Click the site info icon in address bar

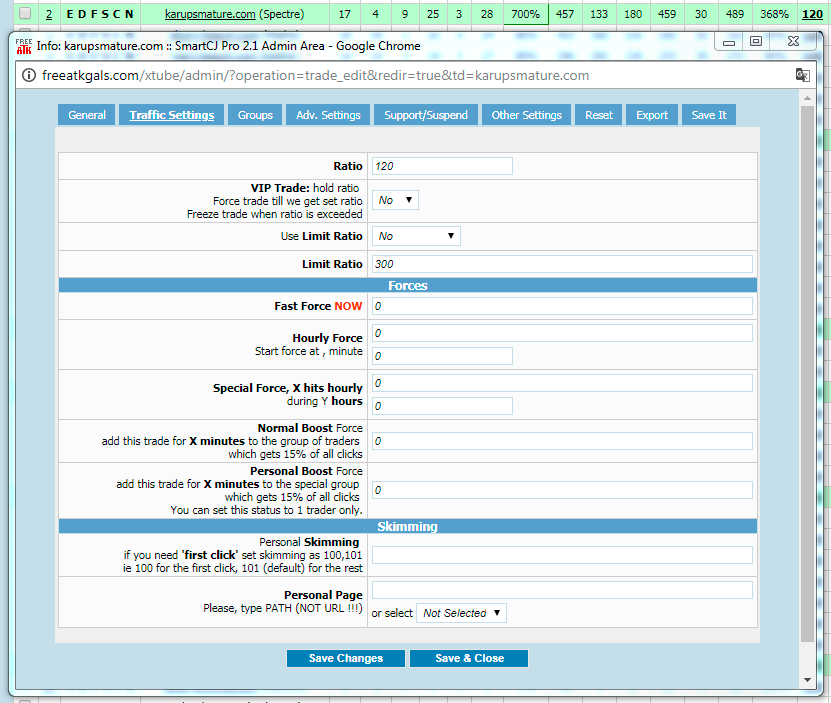(x=29, y=75)
